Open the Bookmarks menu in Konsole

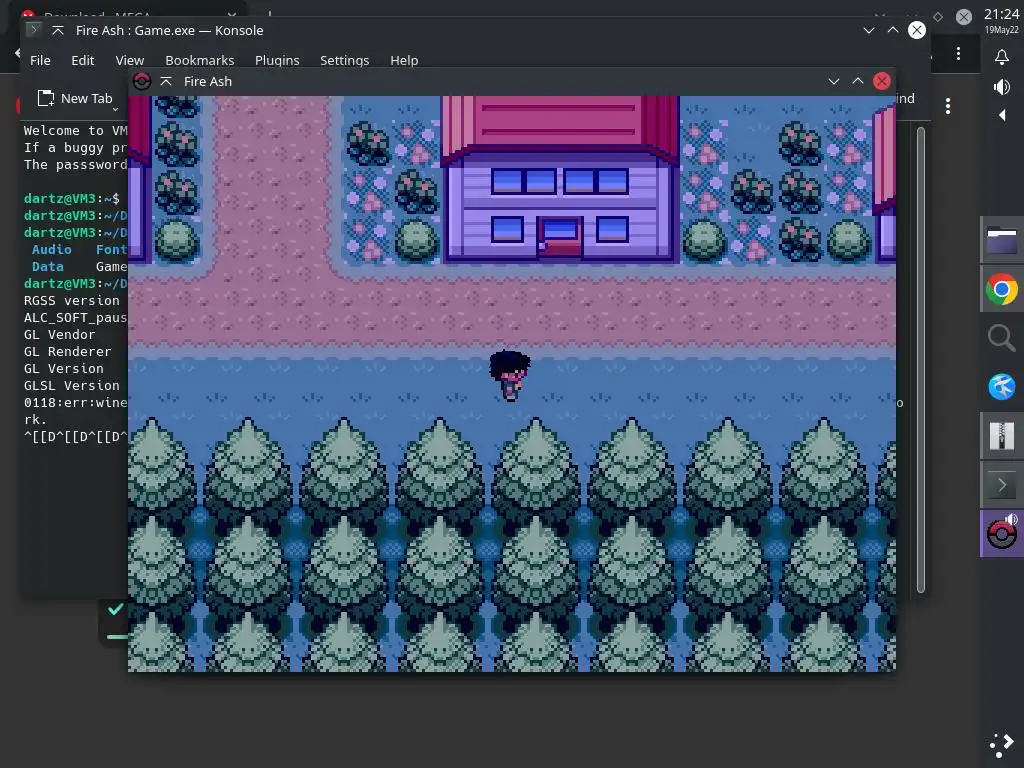point(199,60)
